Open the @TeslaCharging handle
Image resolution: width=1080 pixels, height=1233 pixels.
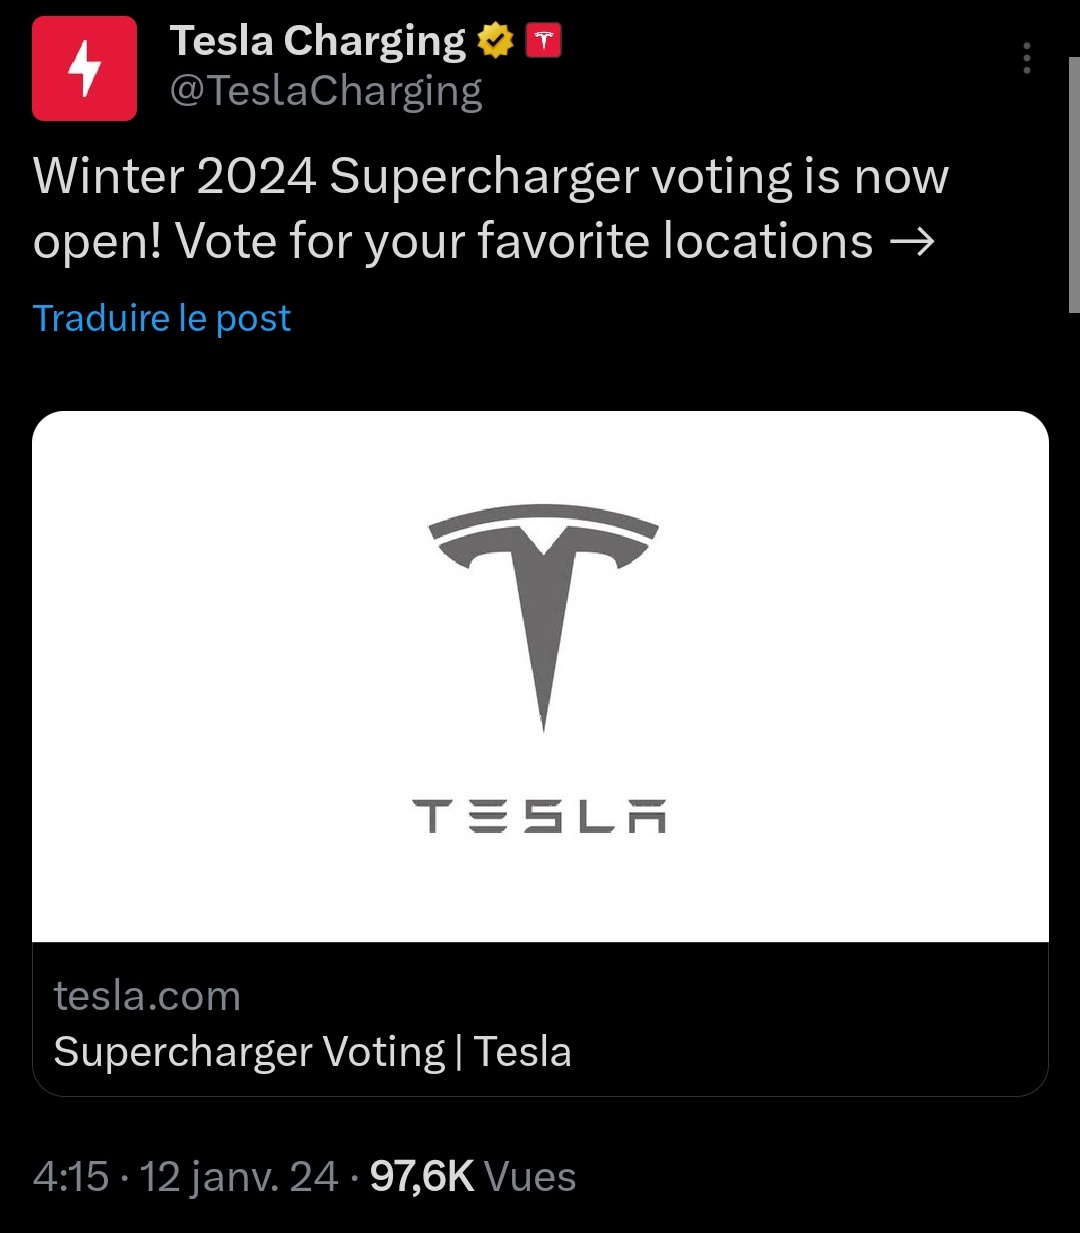(x=326, y=91)
